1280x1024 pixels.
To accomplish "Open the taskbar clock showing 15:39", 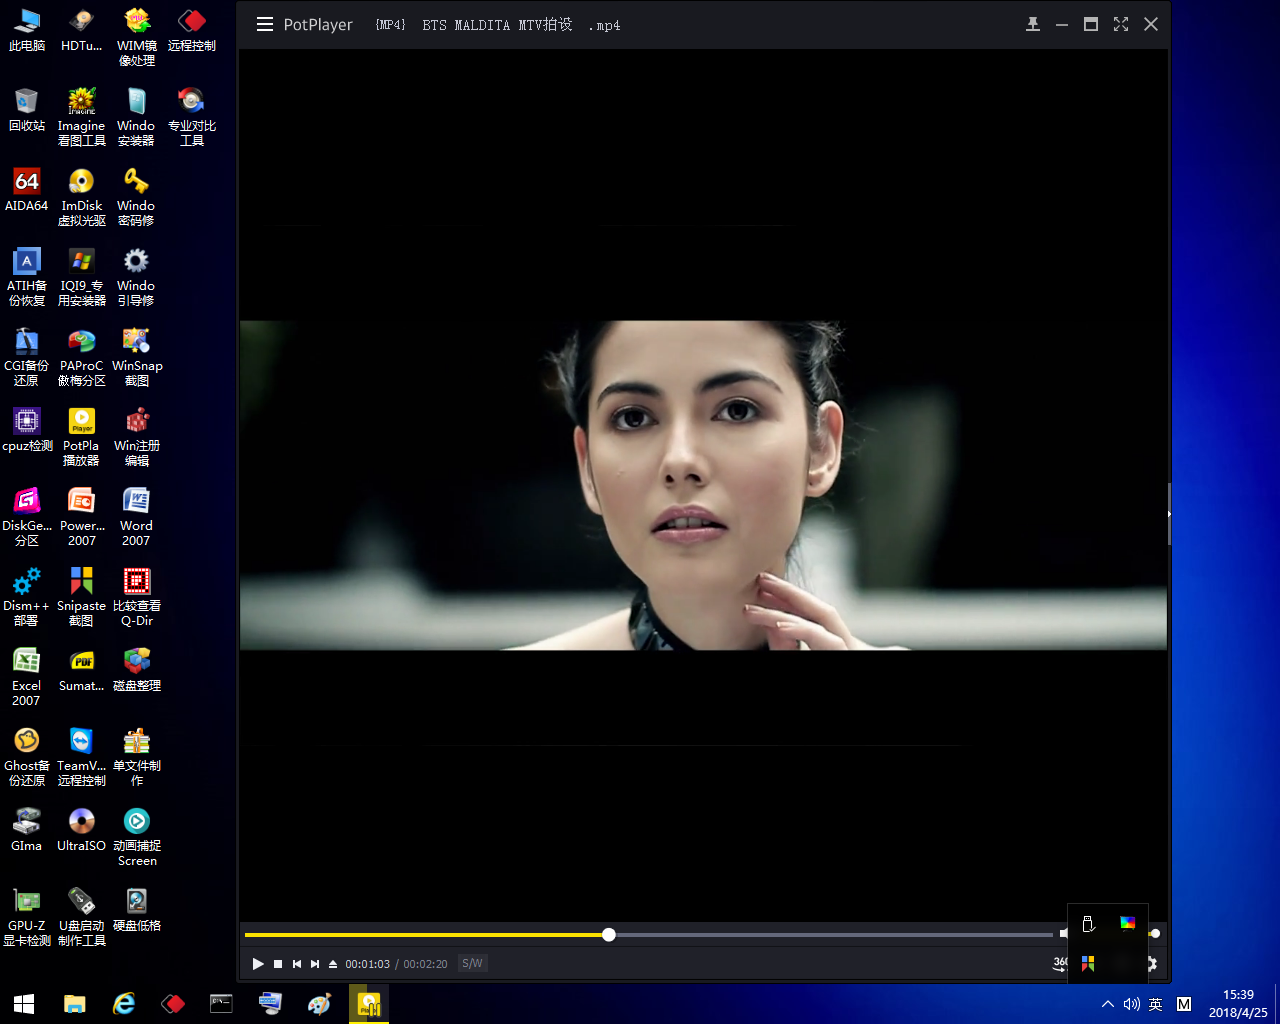I will pyautogui.click(x=1238, y=1004).
